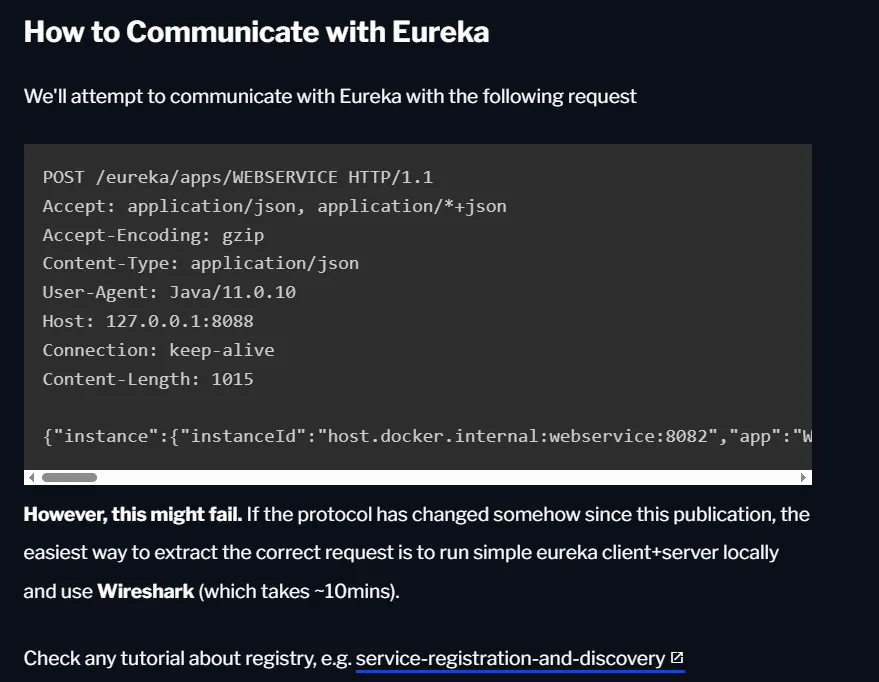
Task: Click the Accept-Encoding: gzip line
Action: point(153,235)
